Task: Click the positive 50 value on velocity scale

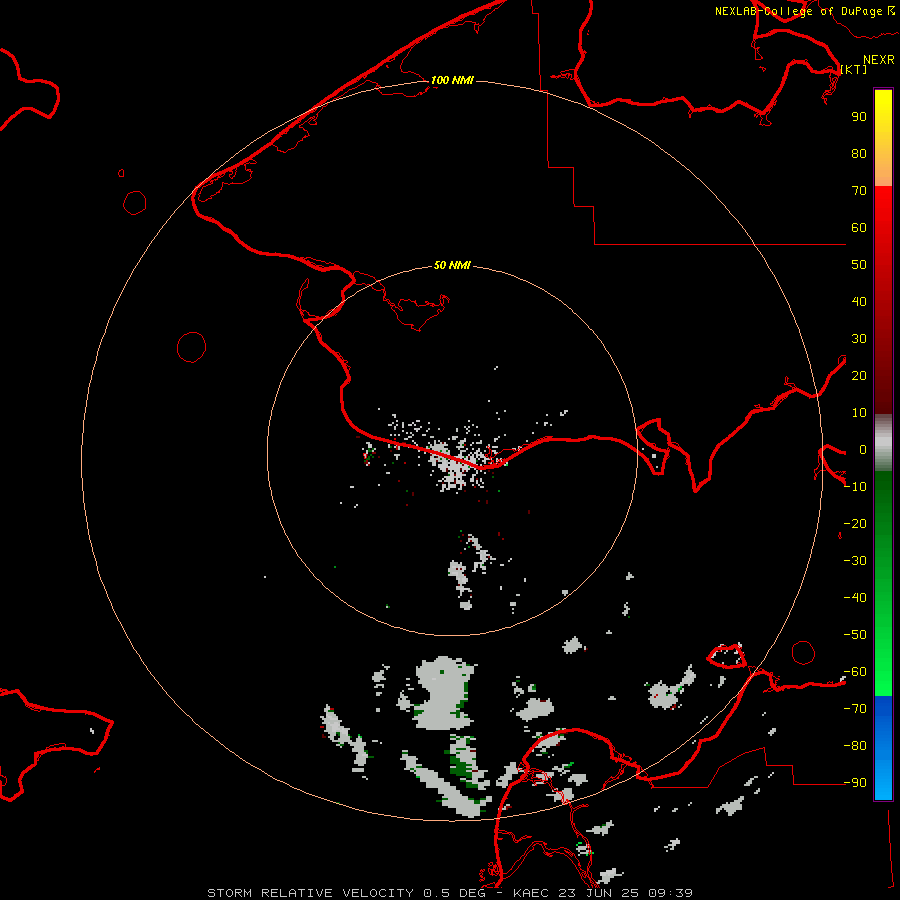Action: click(859, 265)
